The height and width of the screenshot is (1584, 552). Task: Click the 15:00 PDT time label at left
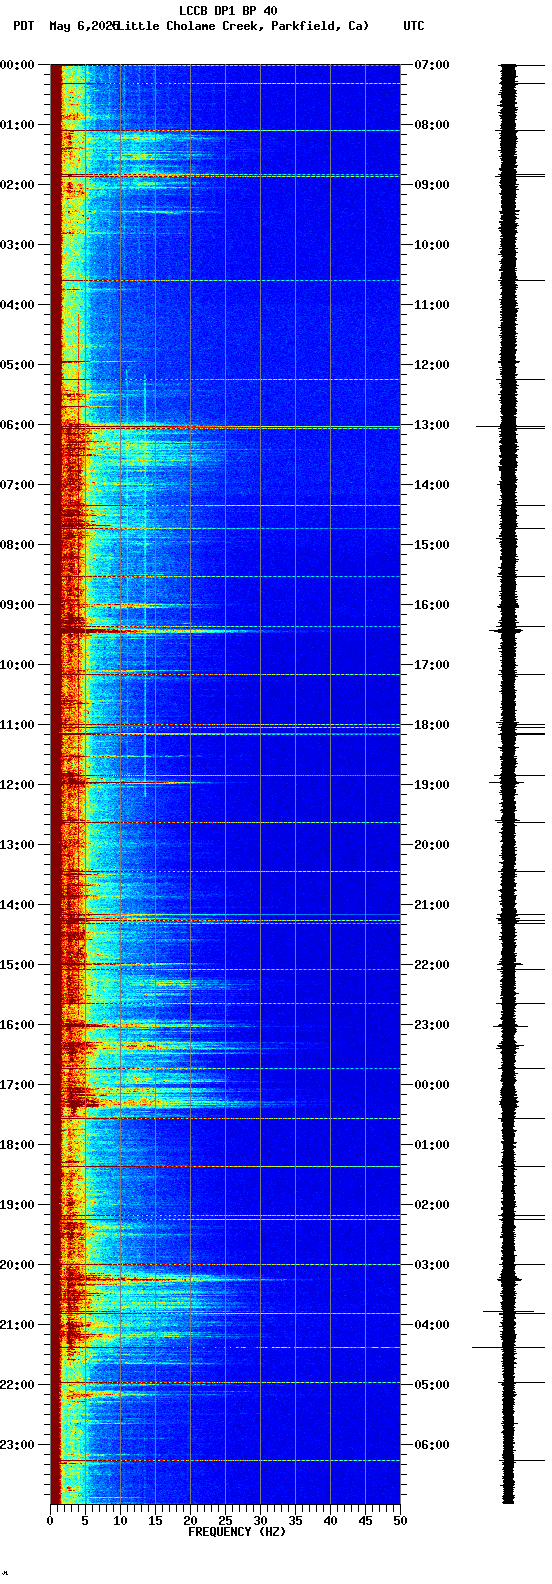pos(18,965)
